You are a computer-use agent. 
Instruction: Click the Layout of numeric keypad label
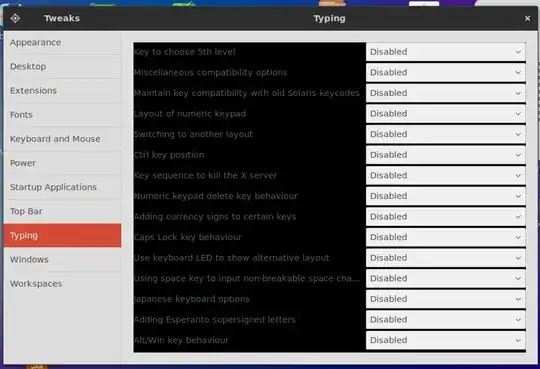(190, 114)
